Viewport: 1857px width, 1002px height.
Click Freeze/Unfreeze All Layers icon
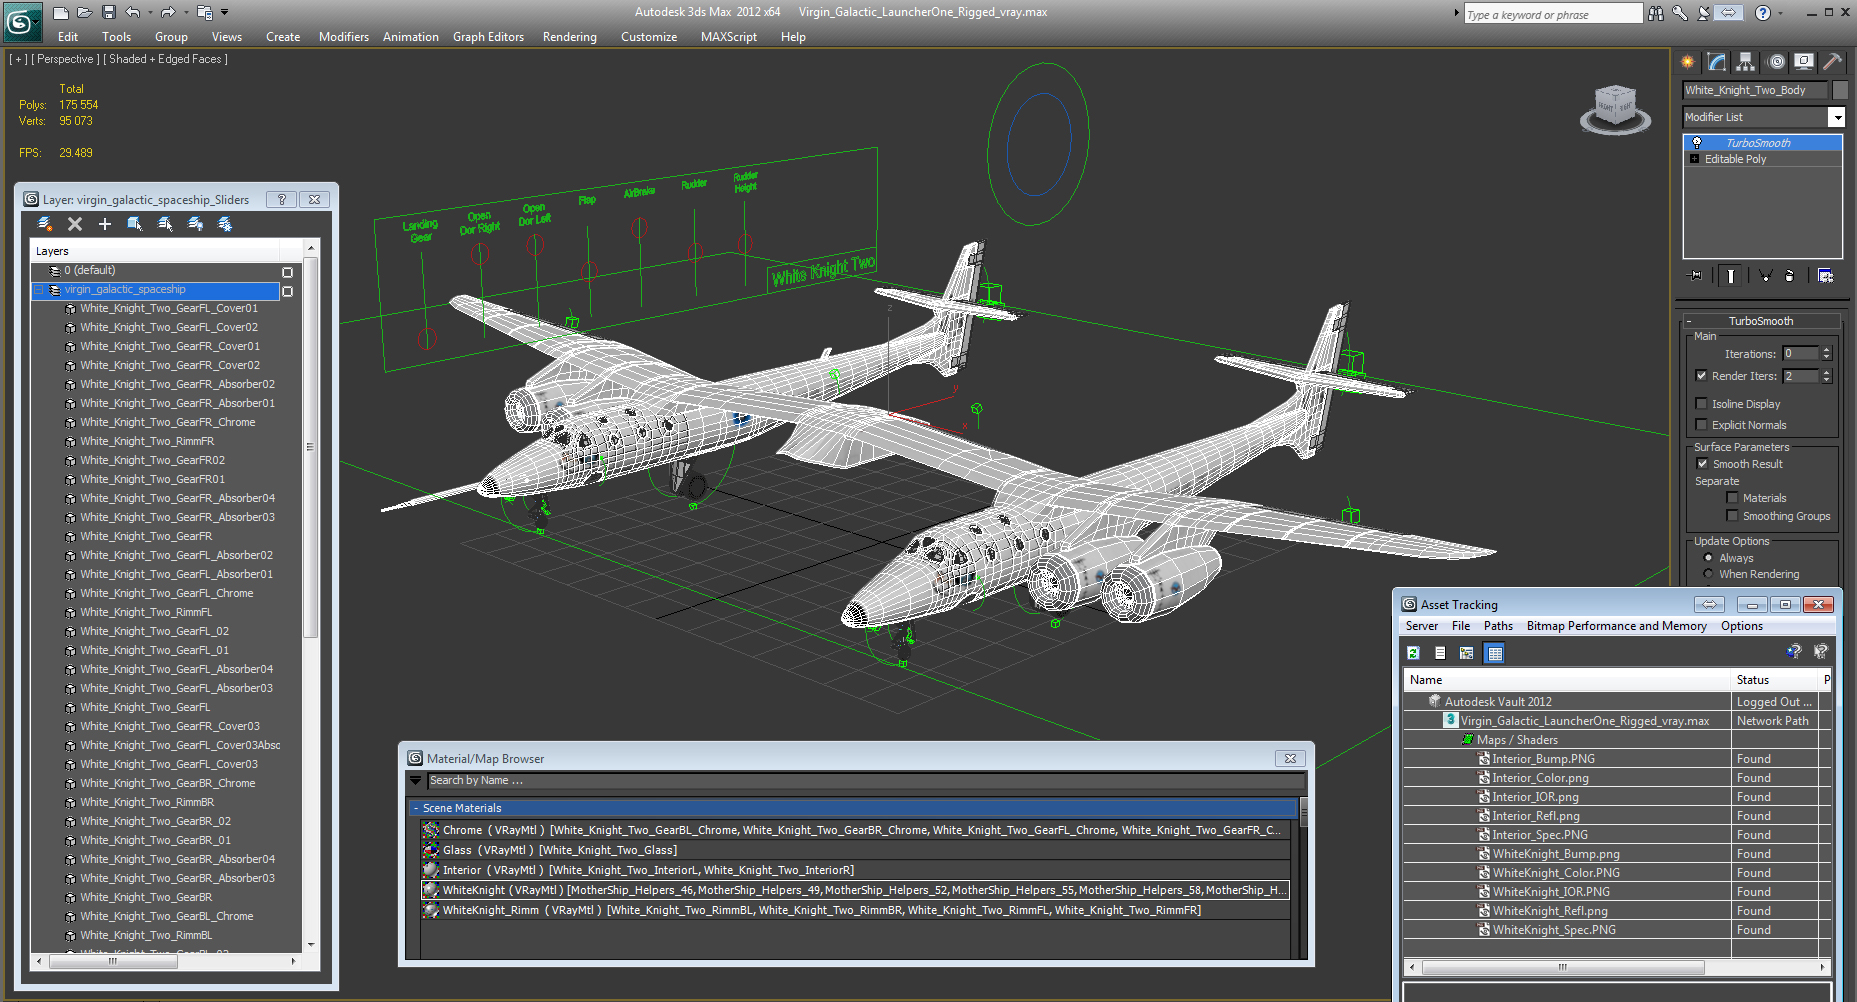225,224
